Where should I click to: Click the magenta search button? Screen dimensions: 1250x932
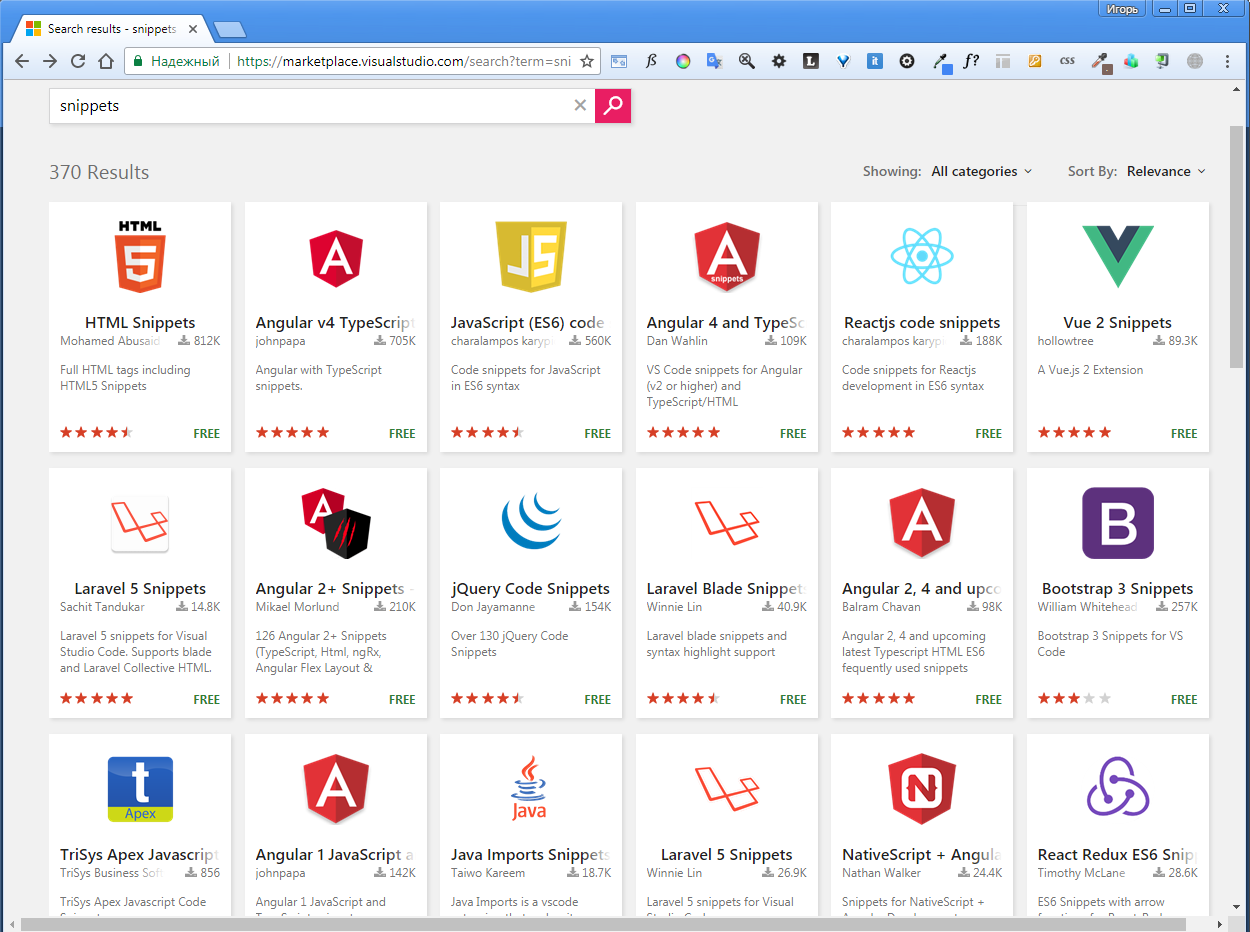[613, 105]
